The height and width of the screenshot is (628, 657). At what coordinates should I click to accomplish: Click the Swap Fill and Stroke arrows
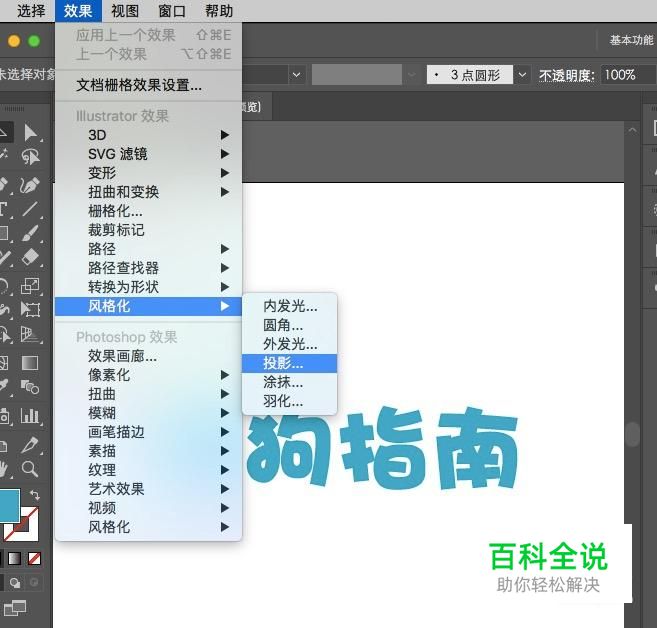pos(35,495)
